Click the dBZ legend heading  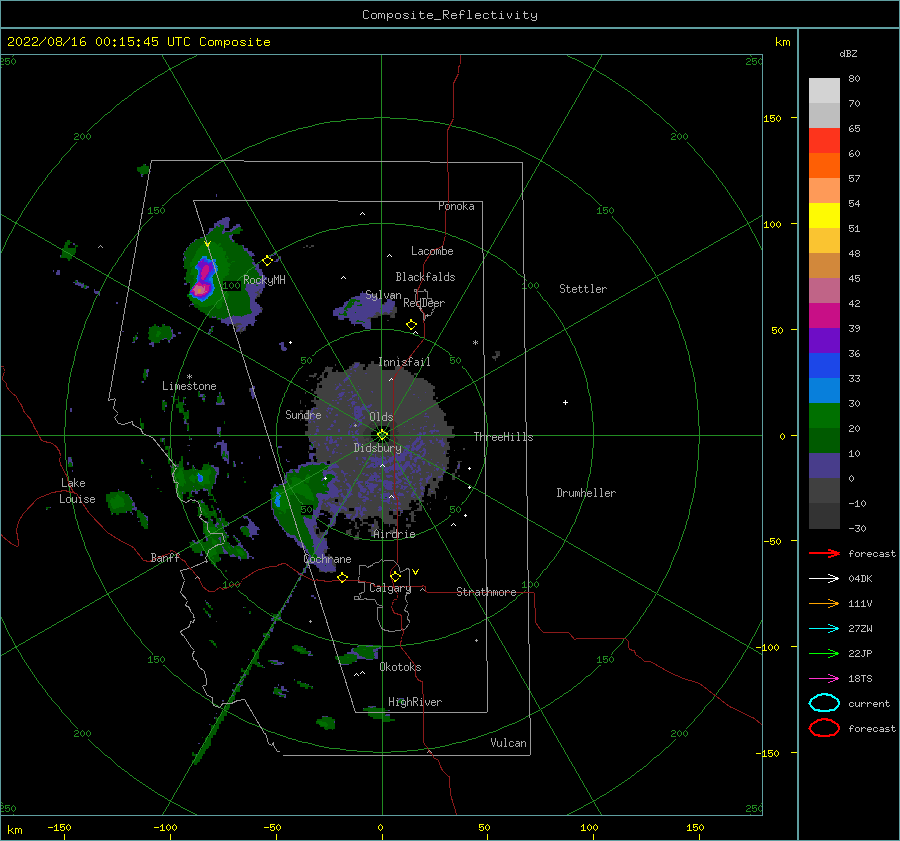click(x=848, y=54)
